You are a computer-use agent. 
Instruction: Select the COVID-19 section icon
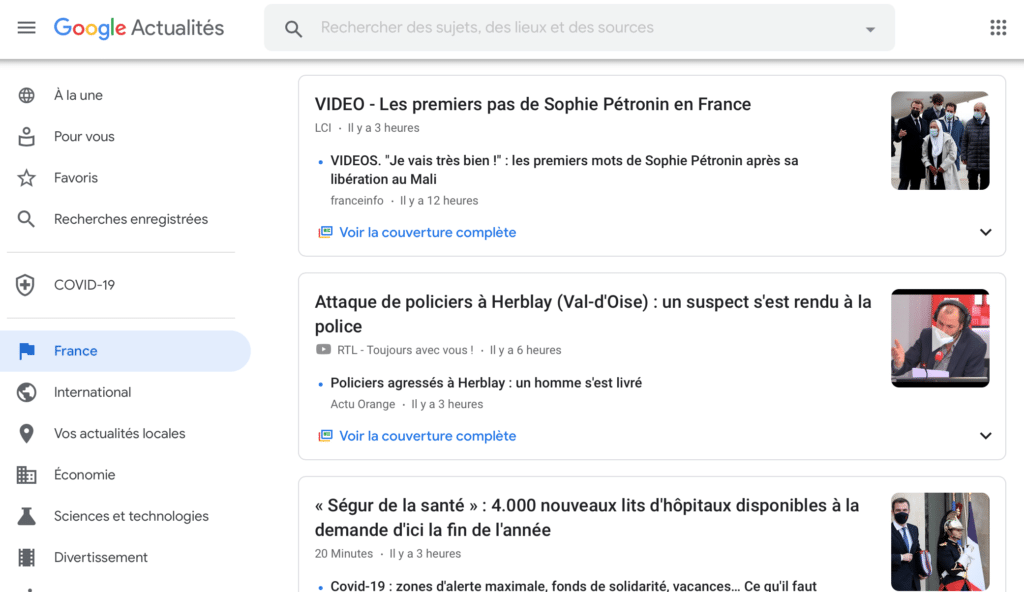pyautogui.click(x=26, y=284)
